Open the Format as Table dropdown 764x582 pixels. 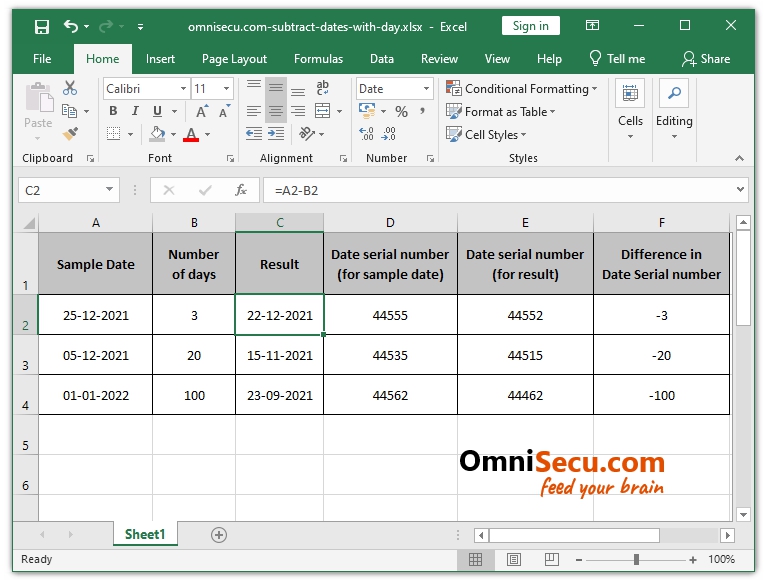pyautogui.click(x=501, y=112)
